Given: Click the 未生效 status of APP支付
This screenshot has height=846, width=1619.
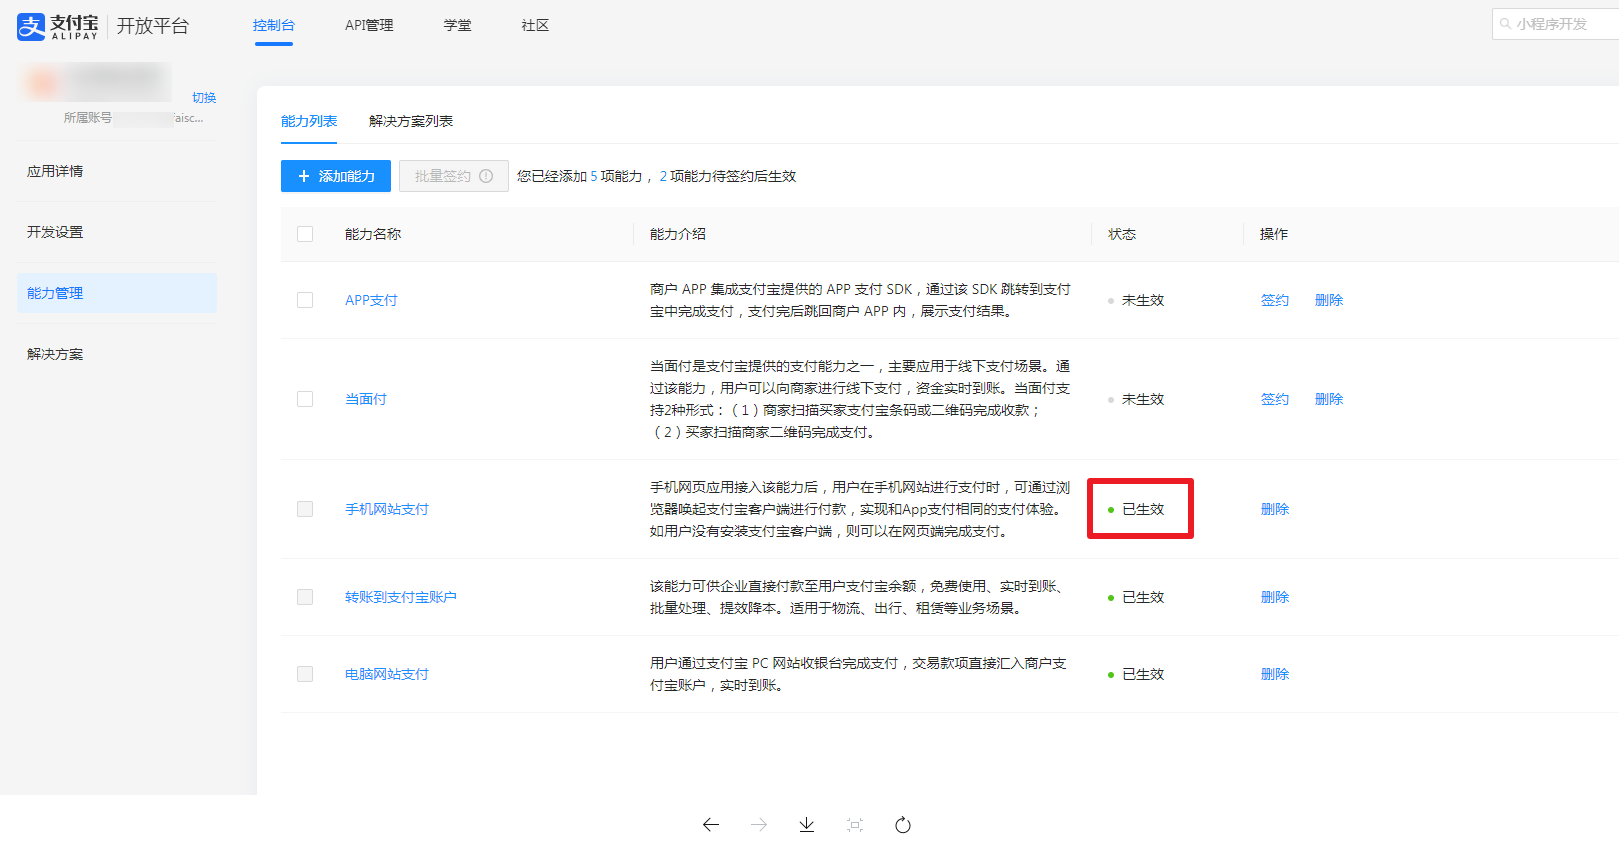Looking at the screenshot, I should [x=1136, y=300].
